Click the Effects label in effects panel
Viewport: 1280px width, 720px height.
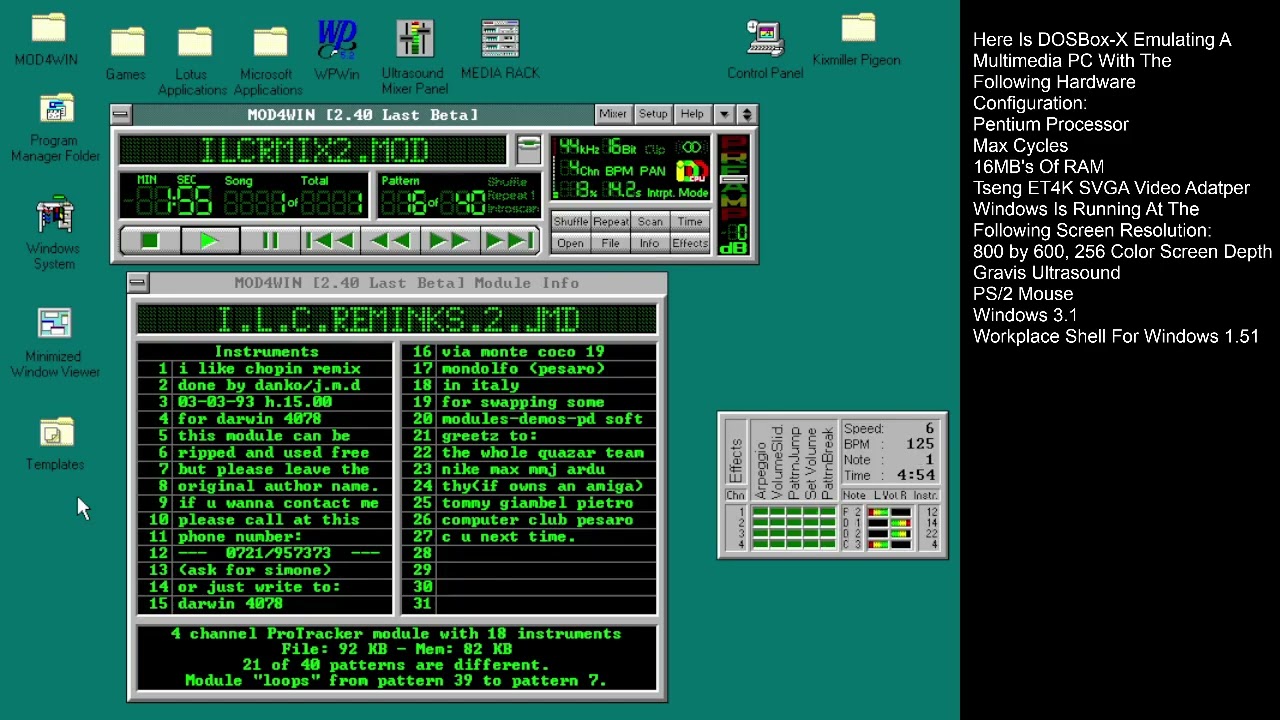[x=736, y=460]
